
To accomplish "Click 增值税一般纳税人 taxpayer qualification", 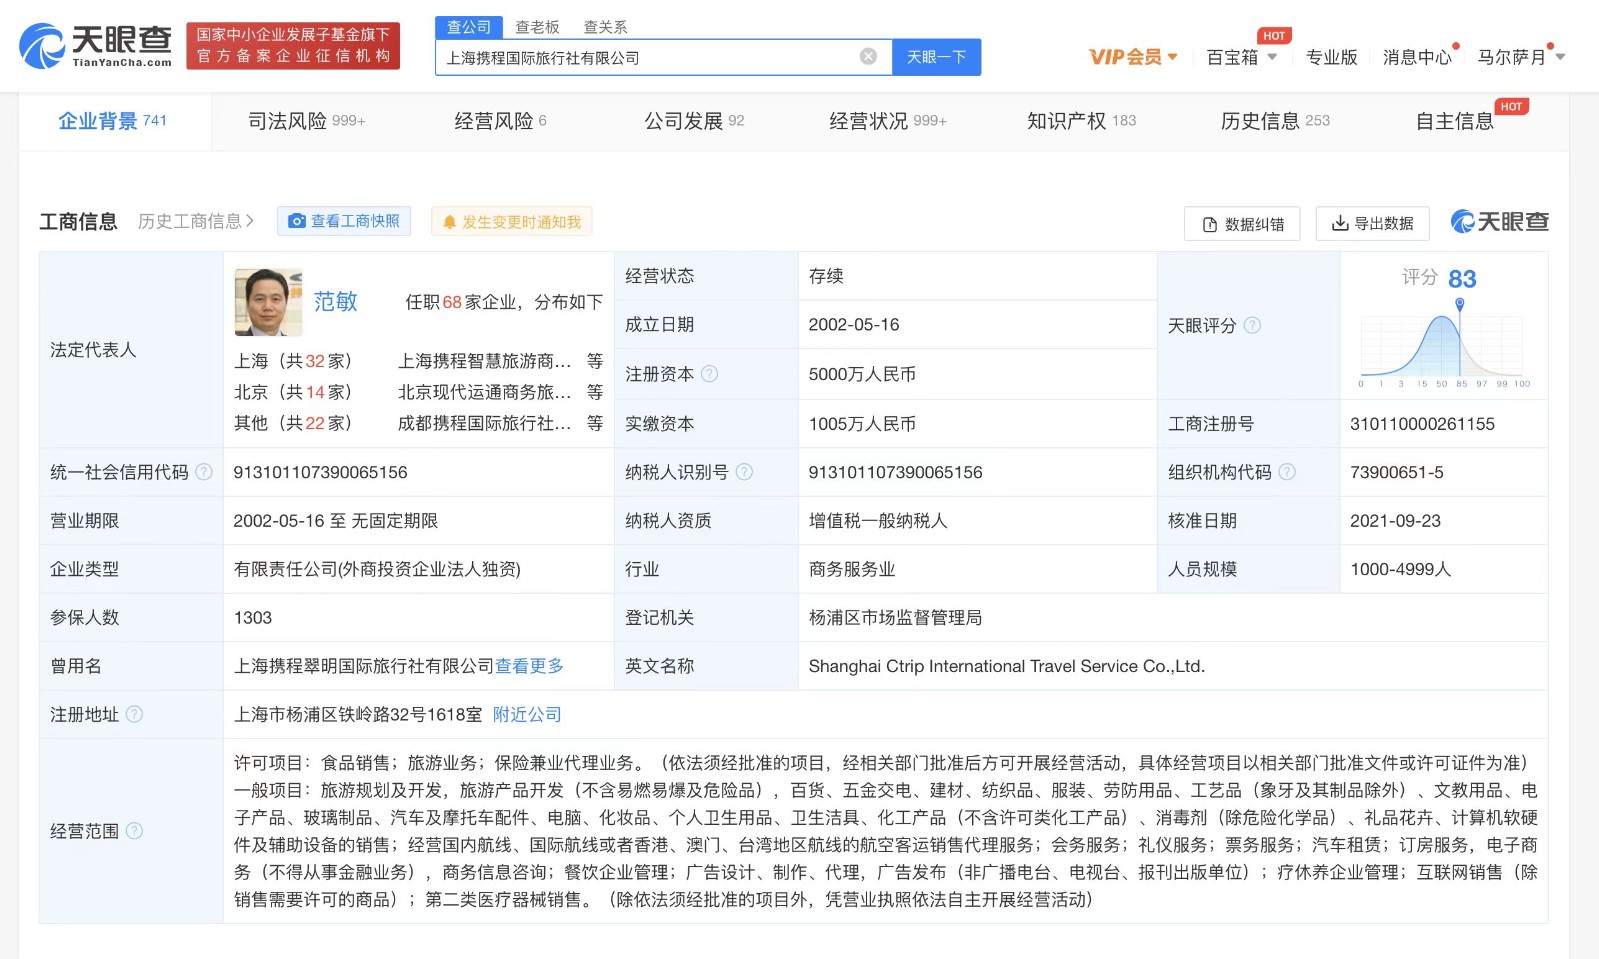I will point(878,521).
